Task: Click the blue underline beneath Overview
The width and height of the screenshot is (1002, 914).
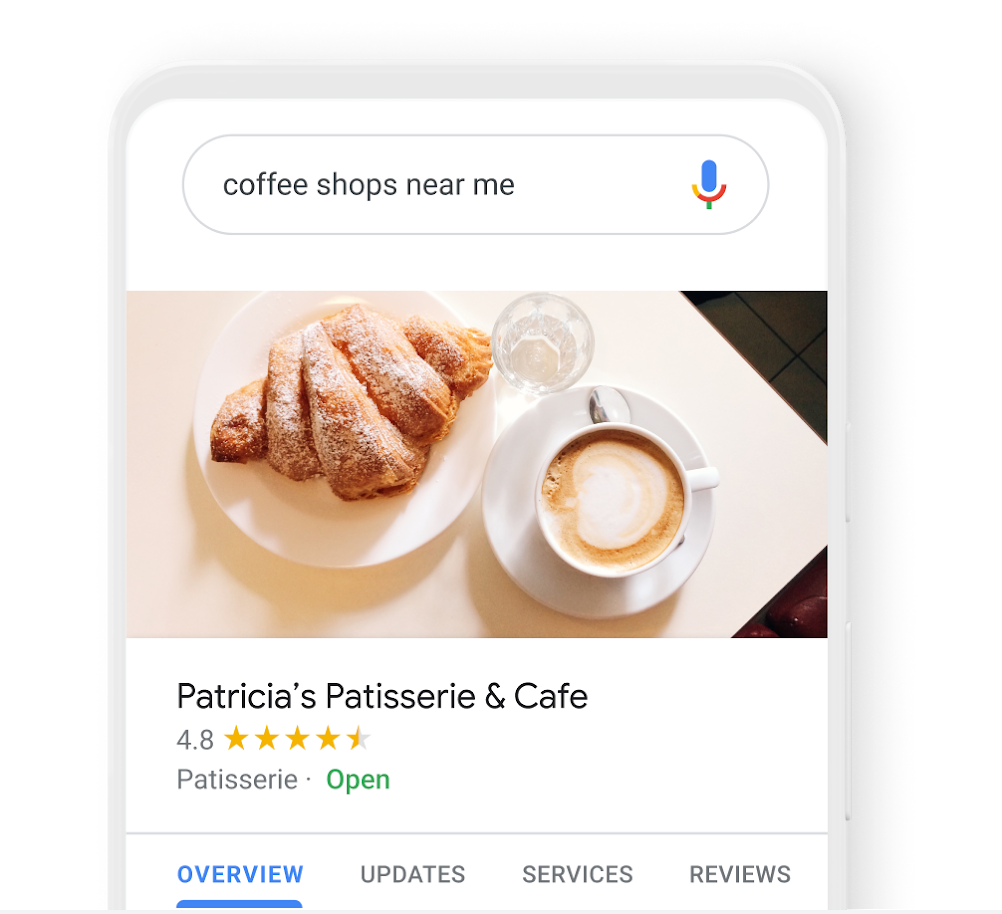Action: (x=239, y=904)
